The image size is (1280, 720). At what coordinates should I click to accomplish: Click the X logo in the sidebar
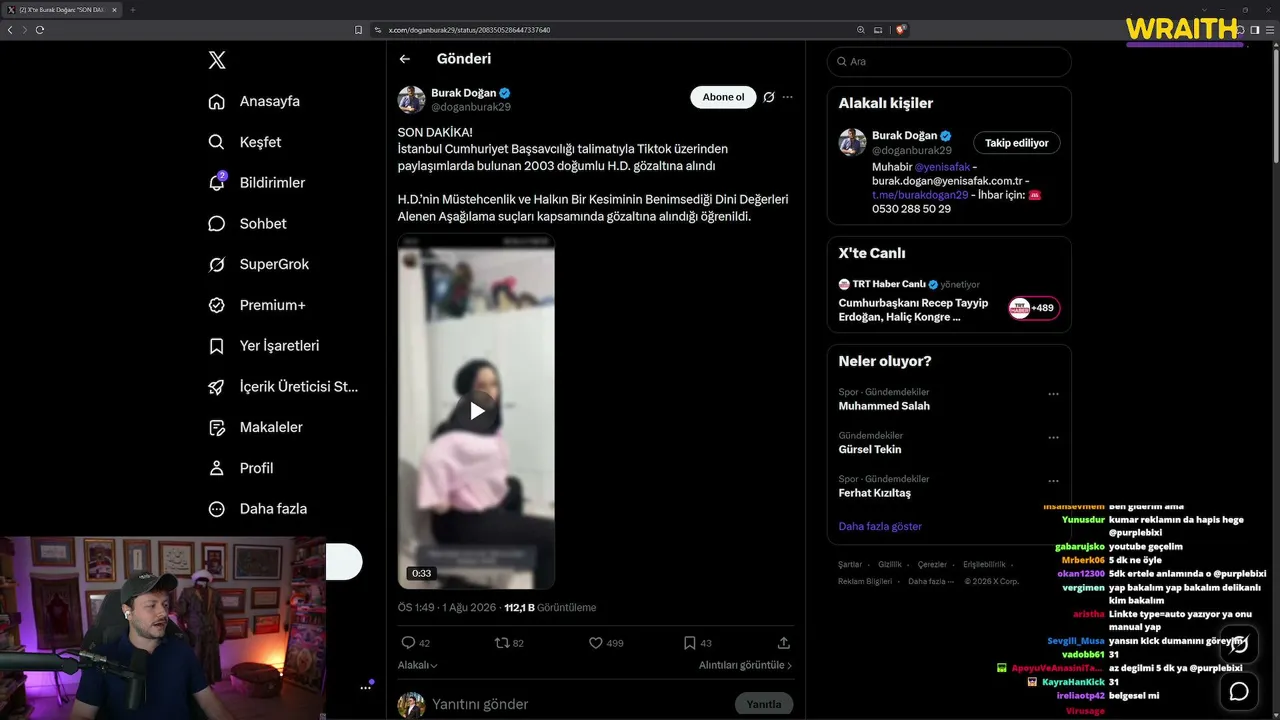click(217, 60)
